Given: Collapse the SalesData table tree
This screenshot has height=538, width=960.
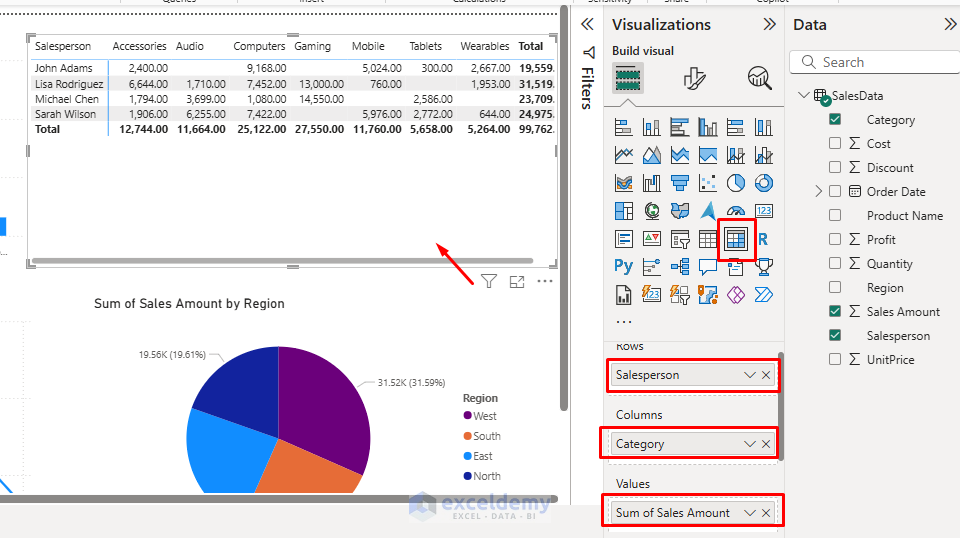Looking at the screenshot, I should [804, 95].
